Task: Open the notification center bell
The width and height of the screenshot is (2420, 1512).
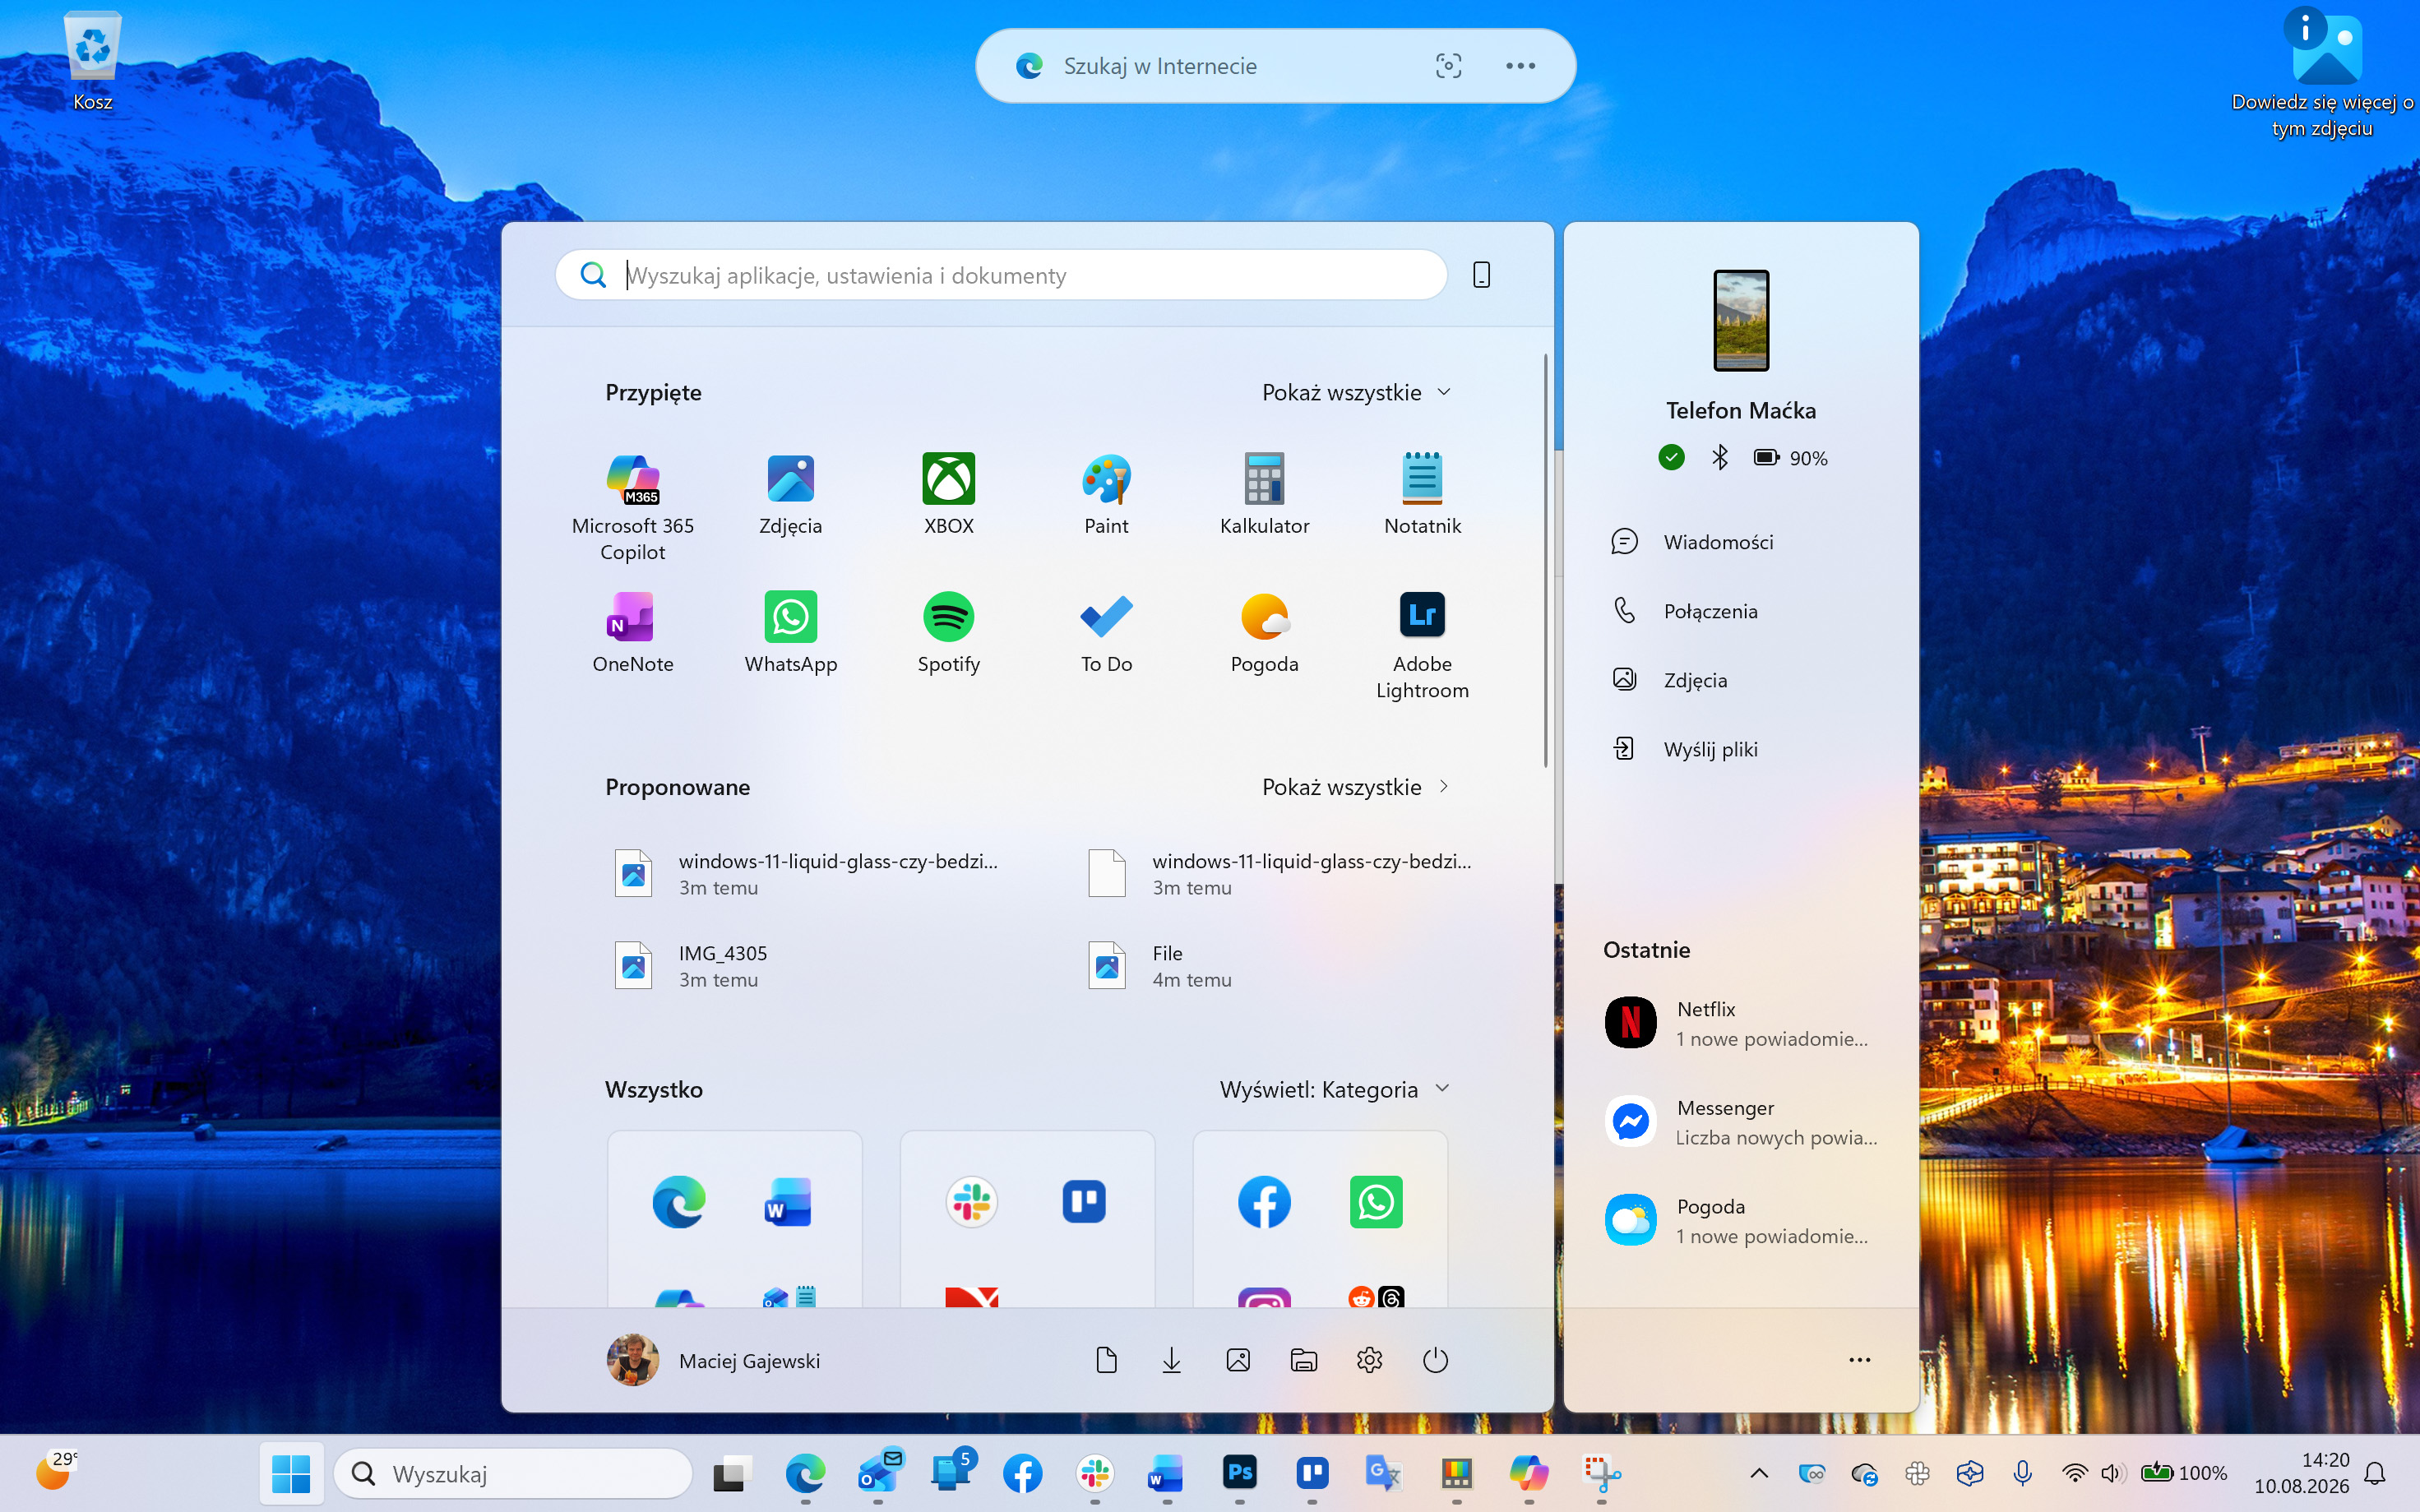Action: 2374,1473
